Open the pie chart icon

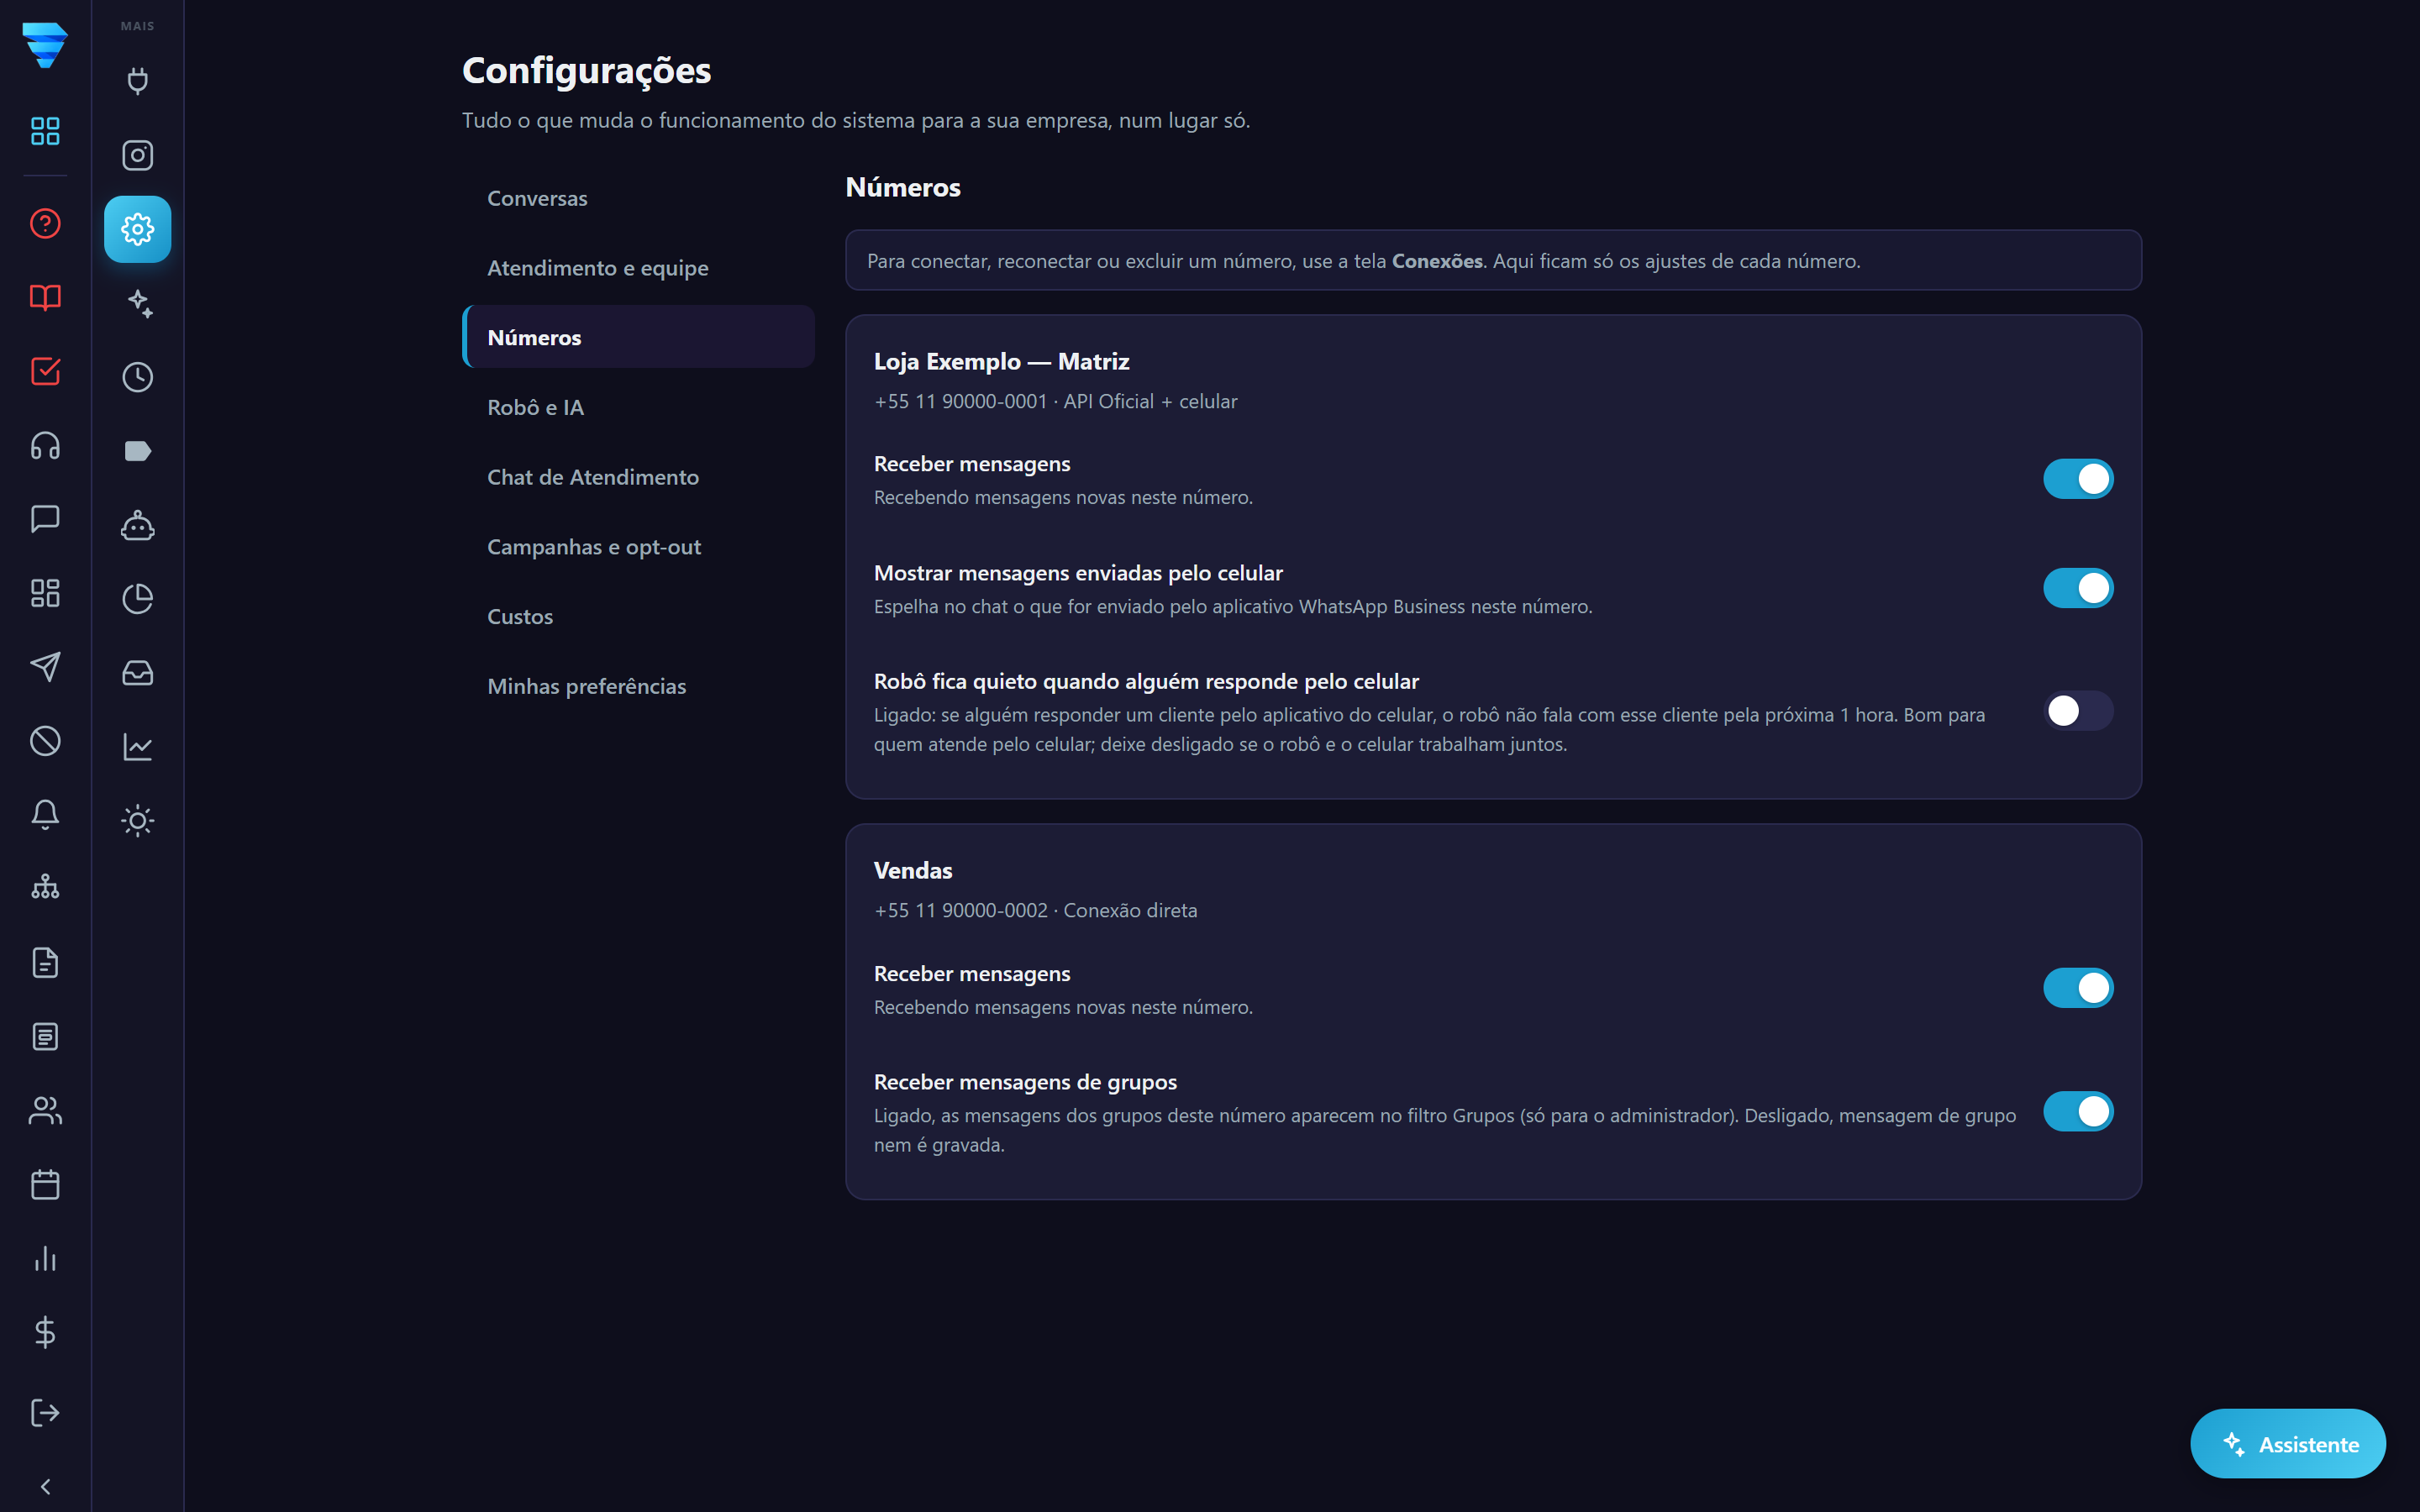[138, 599]
